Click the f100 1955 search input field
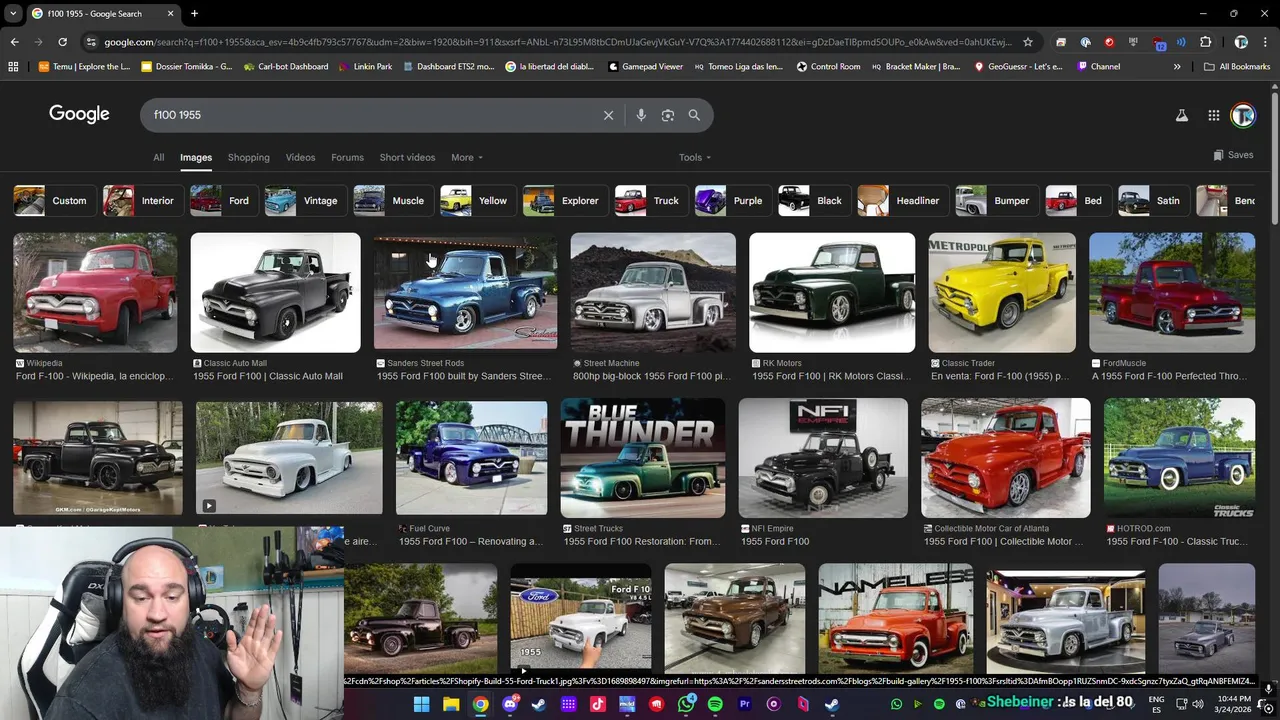The width and height of the screenshot is (1280, 720). pyautogui.click(x=370, y=115)
